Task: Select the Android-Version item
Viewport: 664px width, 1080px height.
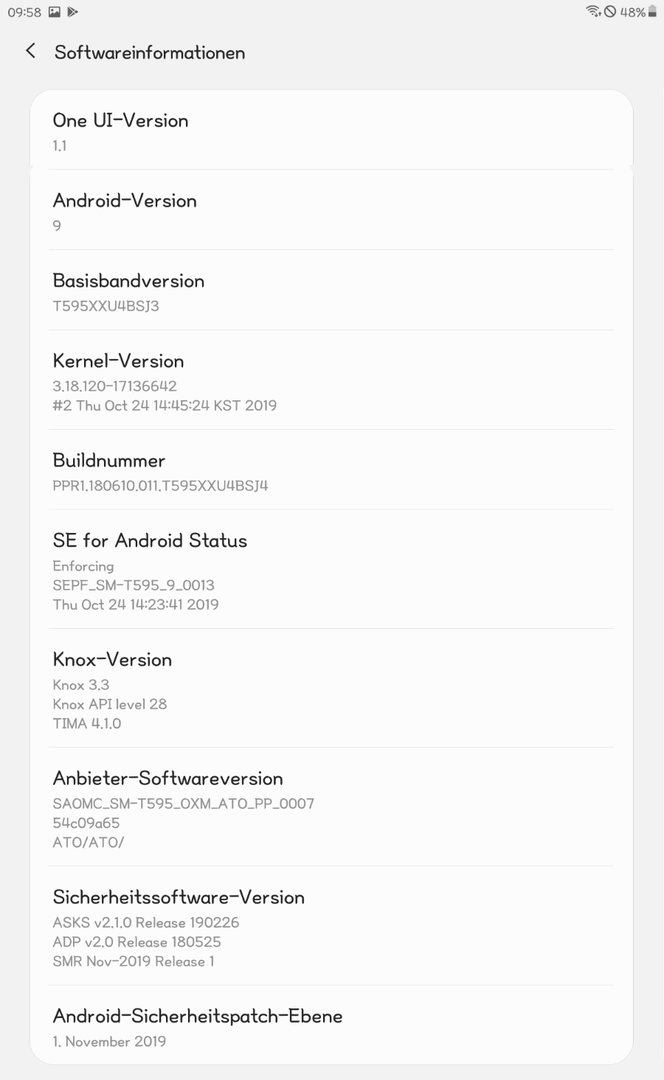Action: tap(331, 210)
